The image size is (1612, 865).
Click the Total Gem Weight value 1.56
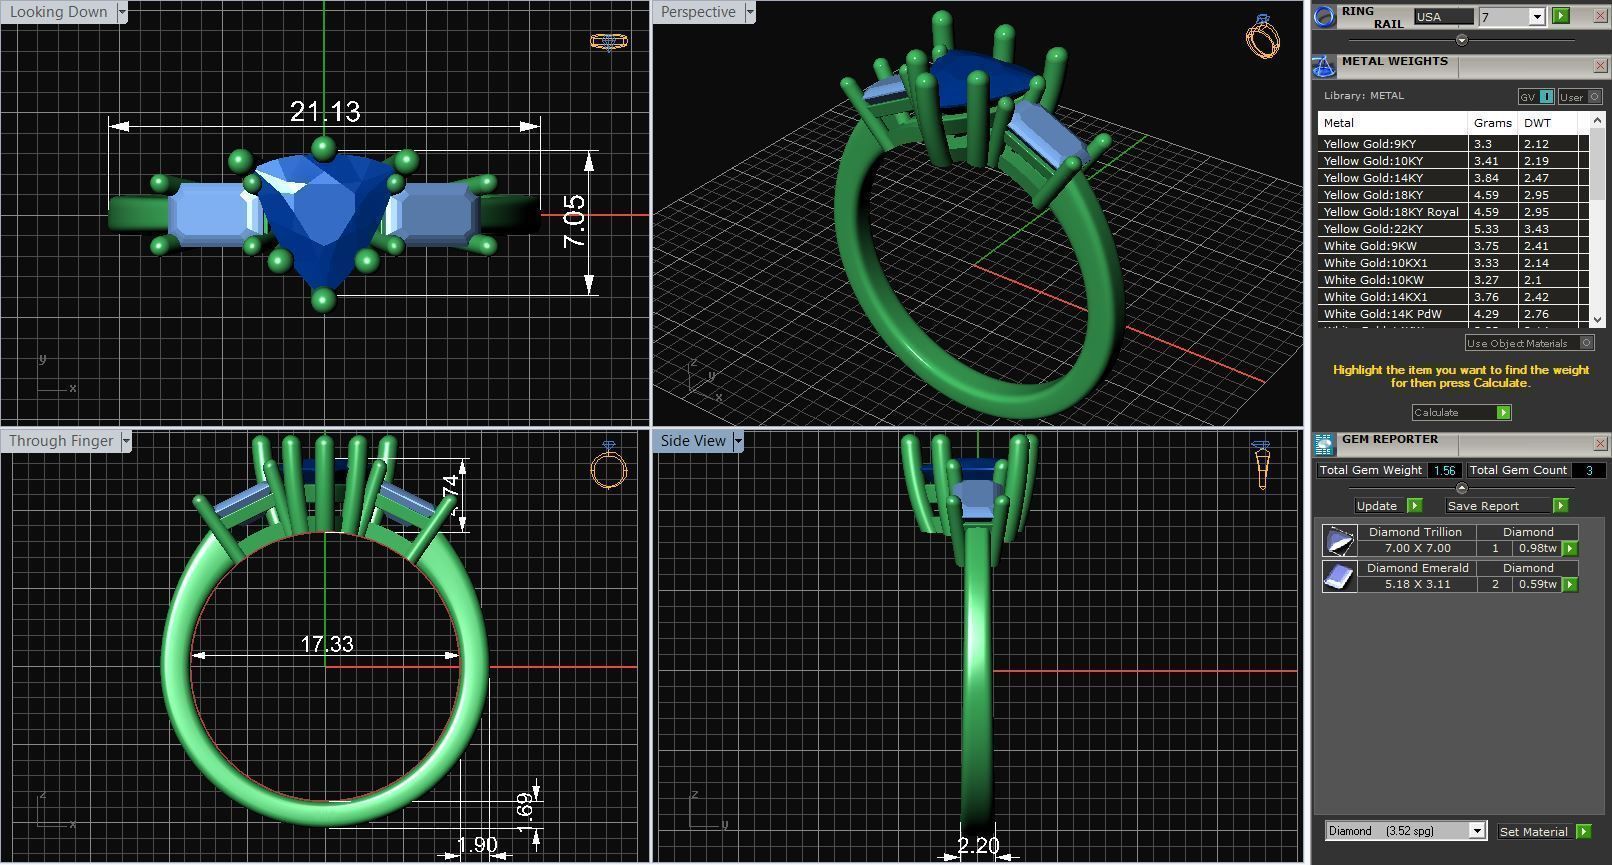1443,470
